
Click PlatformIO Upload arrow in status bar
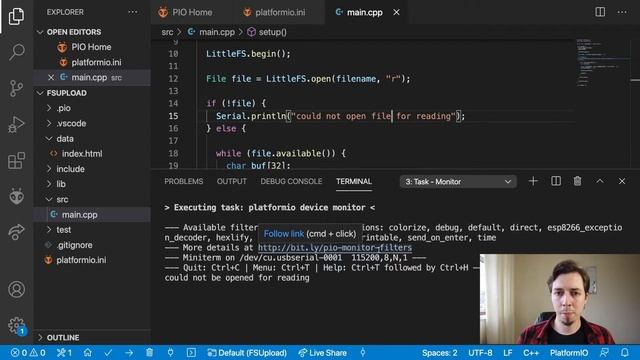coord(129,353)
